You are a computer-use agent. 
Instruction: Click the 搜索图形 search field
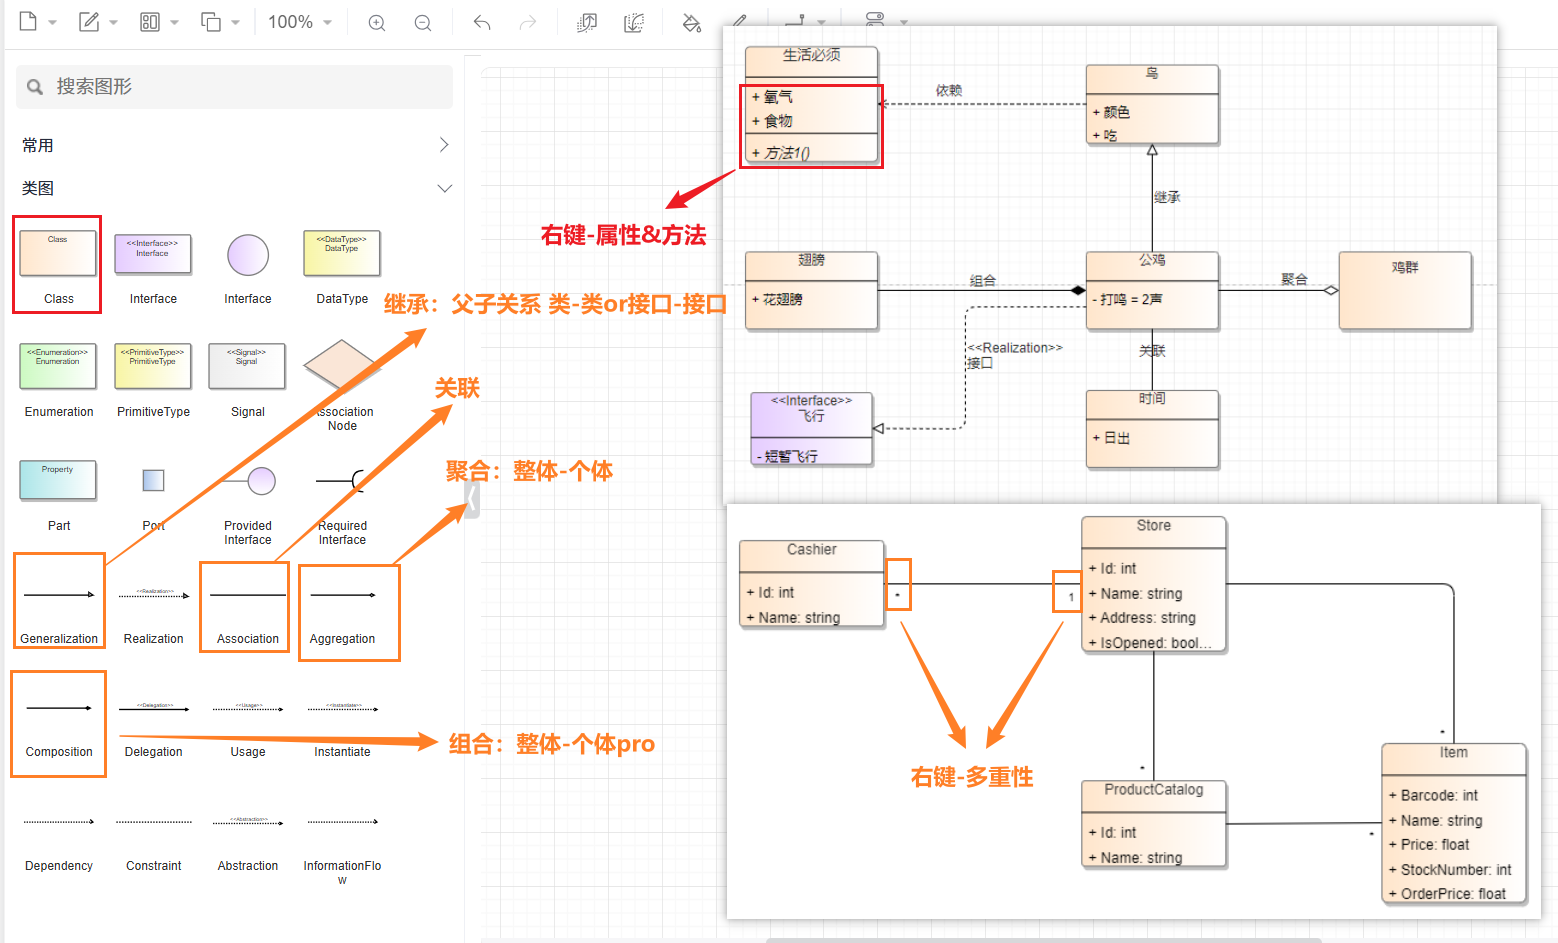point(240,87)
